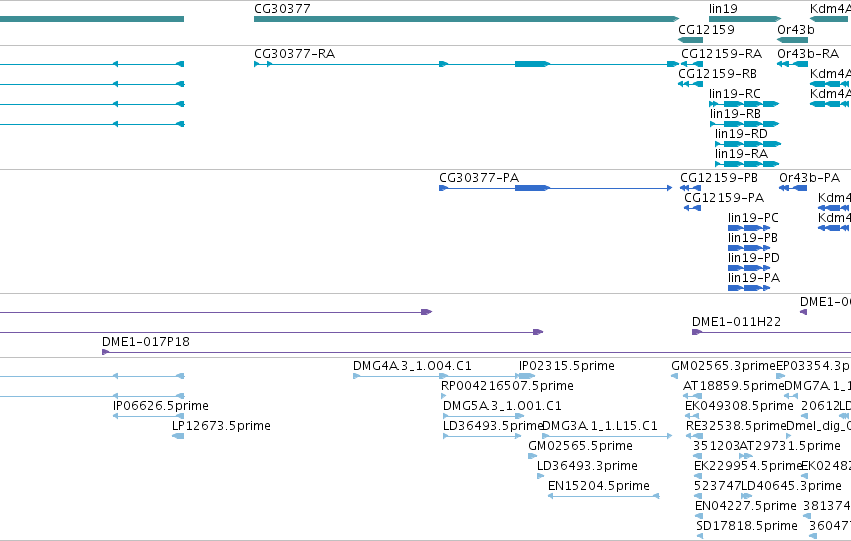Screen dimensions: 851x541
Task: Select the LD36493.5prime EST feature
Action: 483,436
